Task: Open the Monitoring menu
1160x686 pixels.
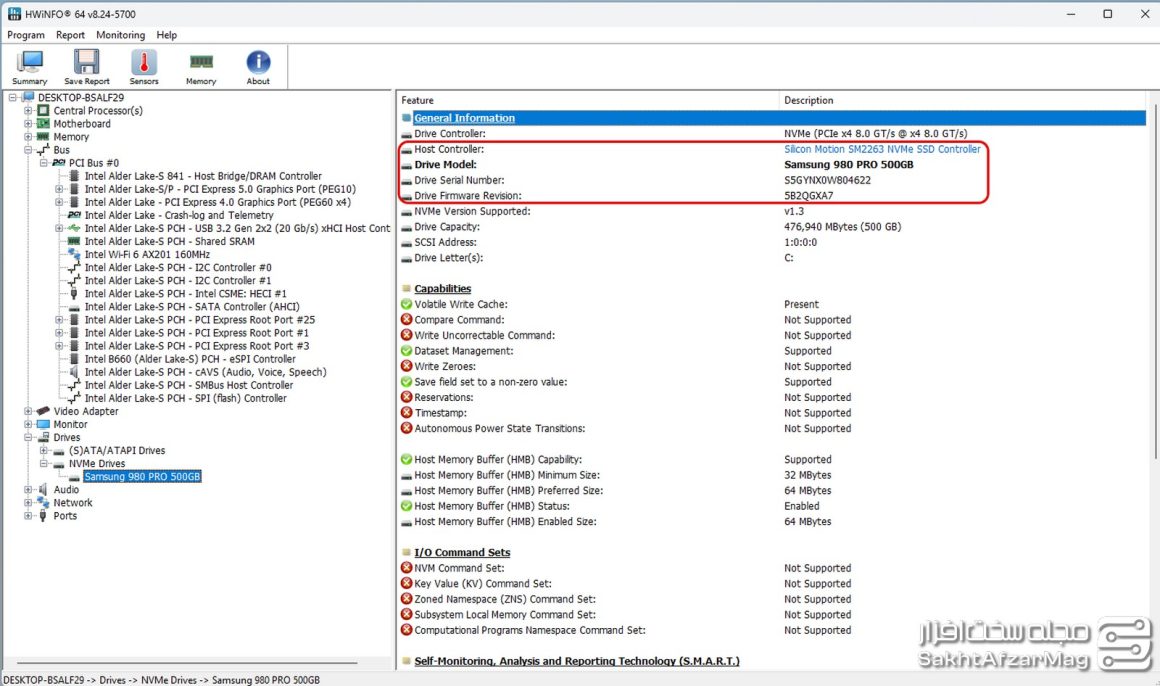Action: pos(120,35)
